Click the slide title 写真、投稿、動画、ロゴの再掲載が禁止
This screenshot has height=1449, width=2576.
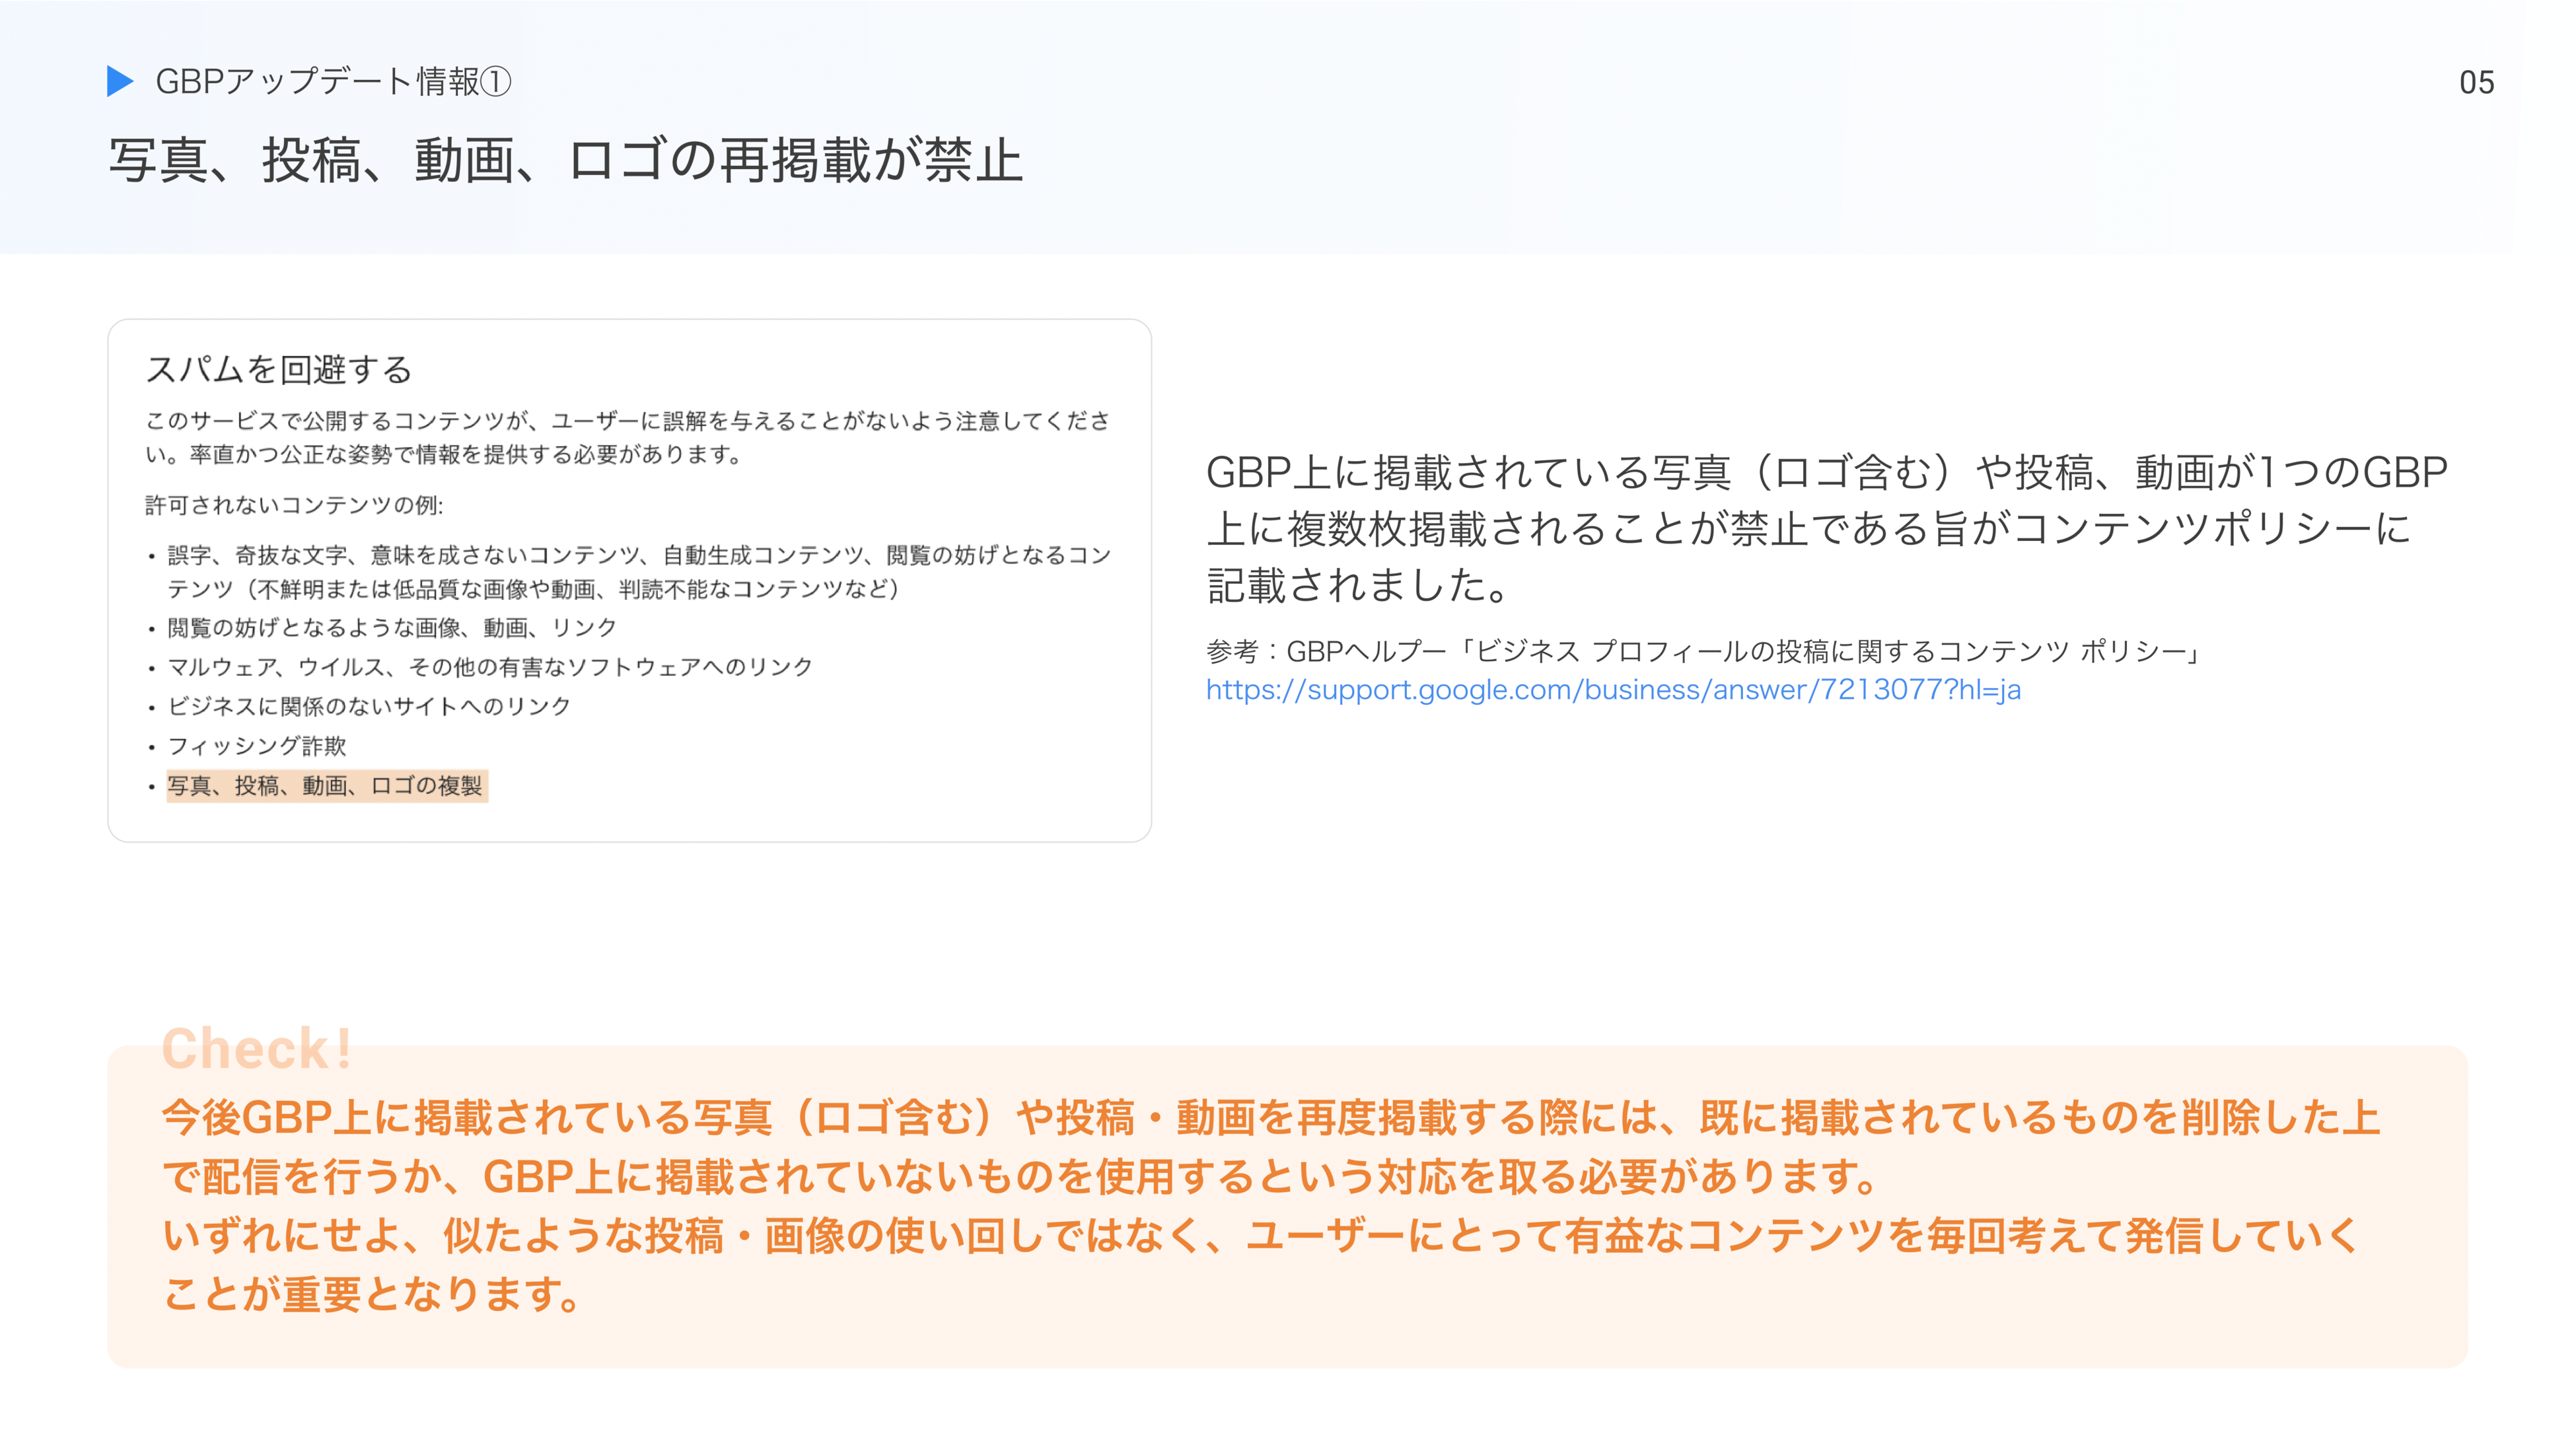(x=565, y=160)
